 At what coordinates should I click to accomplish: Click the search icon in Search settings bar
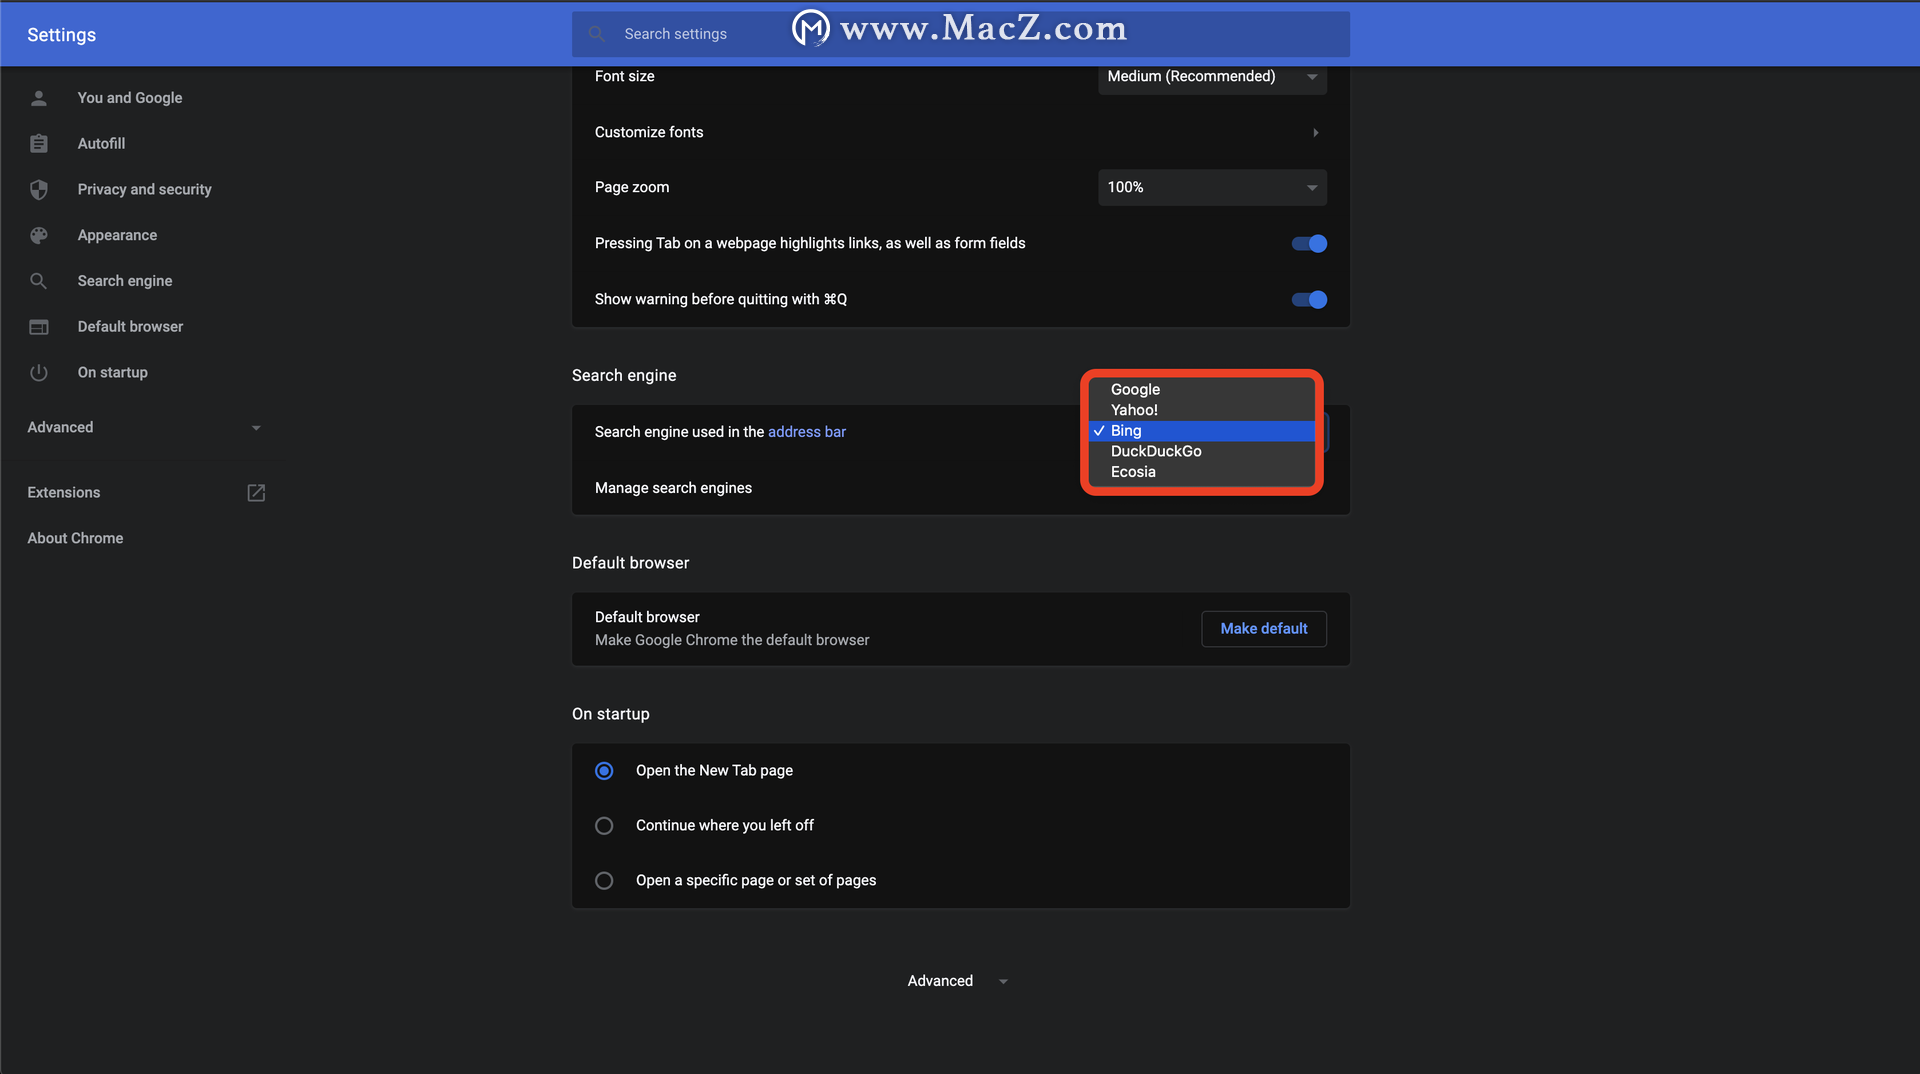pyautogui.click(x=597, y=34)
